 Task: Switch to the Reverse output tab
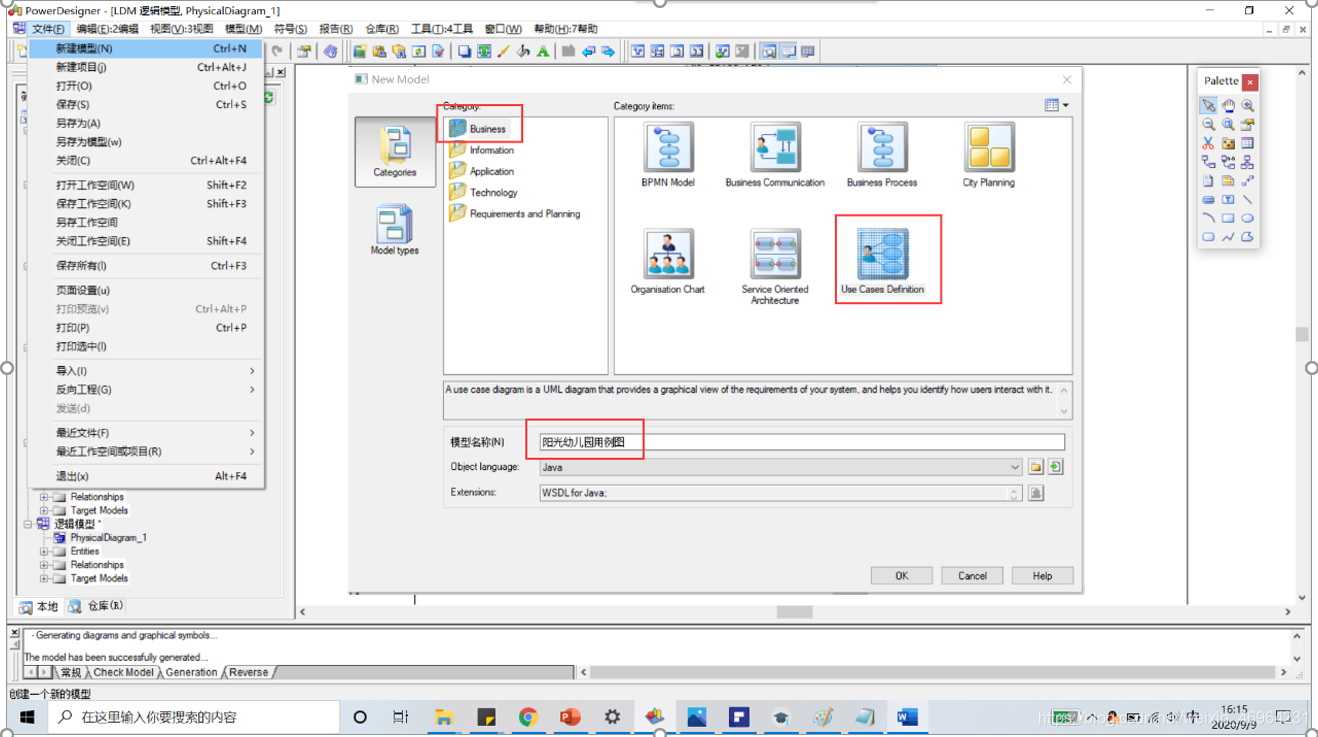point(248,672)
